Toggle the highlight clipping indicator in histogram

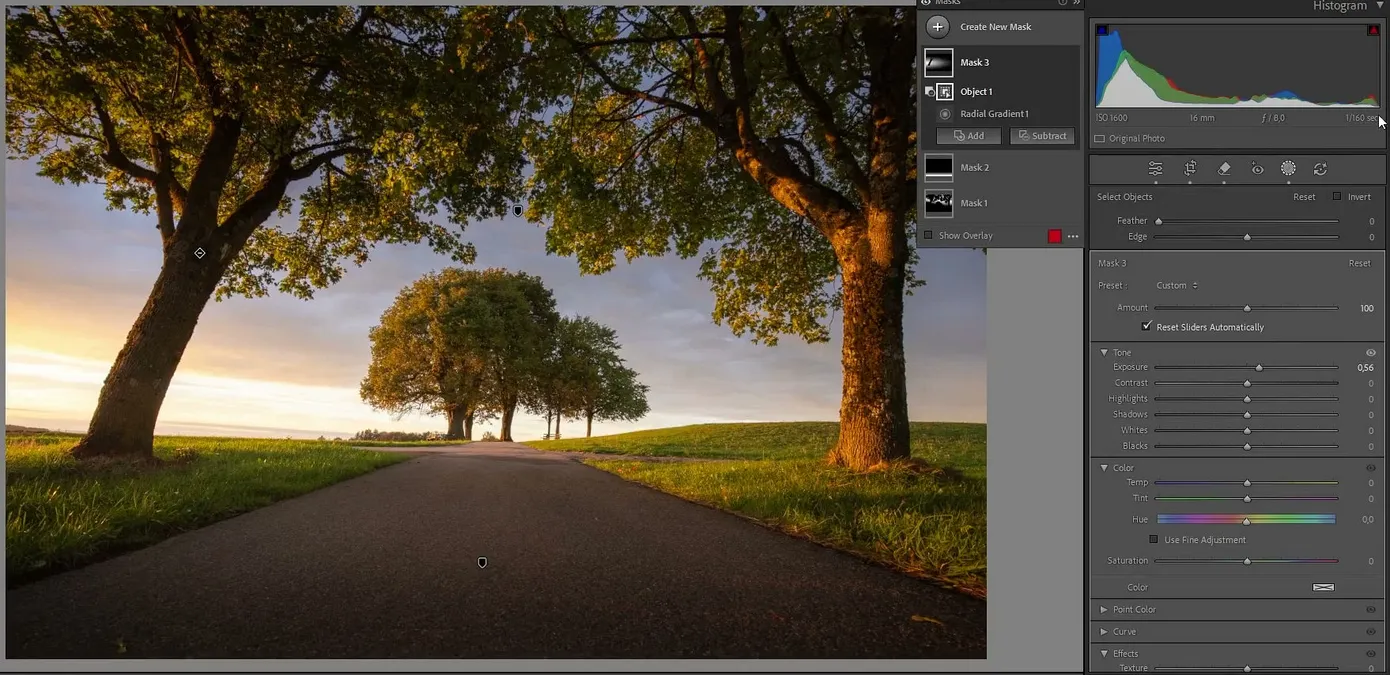(1373, 31)
